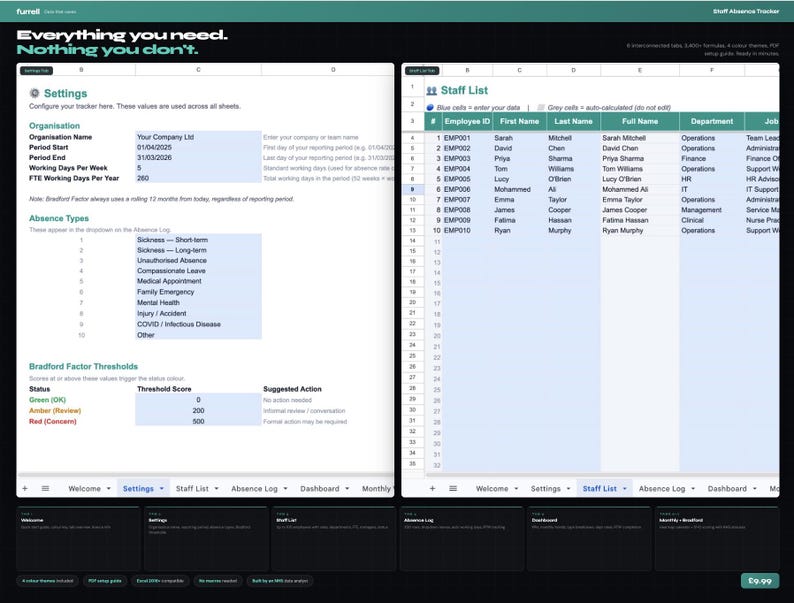The width and height of the screenshot is (794, 603).
Task: Select the 'Clinical' department cell
Action: [711, 220]
